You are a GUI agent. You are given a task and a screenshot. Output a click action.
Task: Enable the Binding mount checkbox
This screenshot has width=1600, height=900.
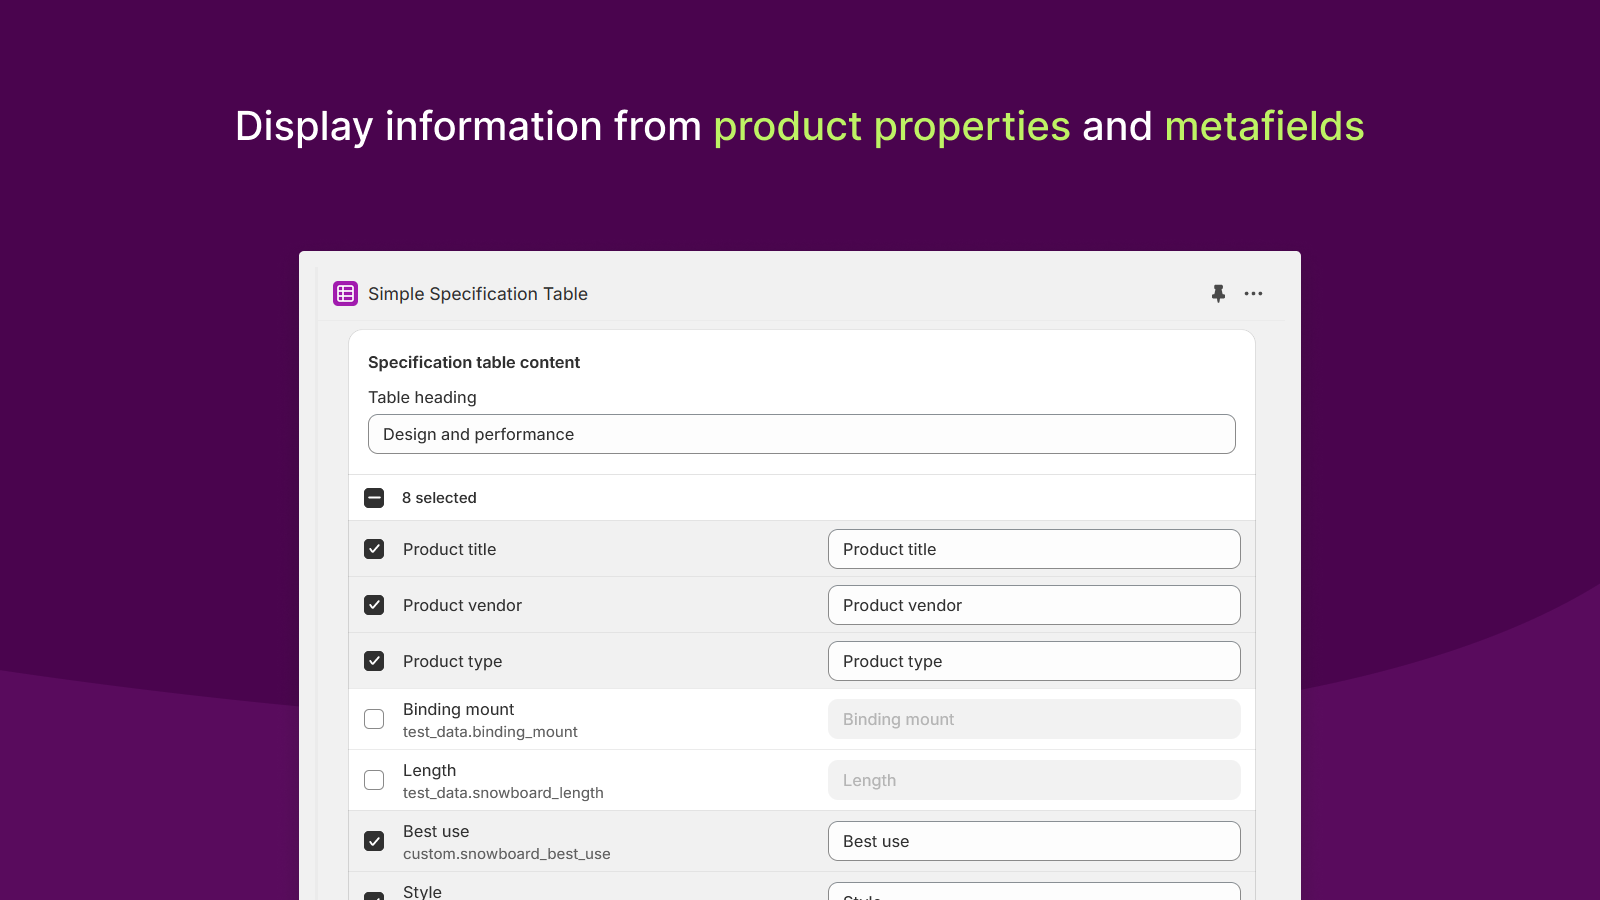pos(374,719)
